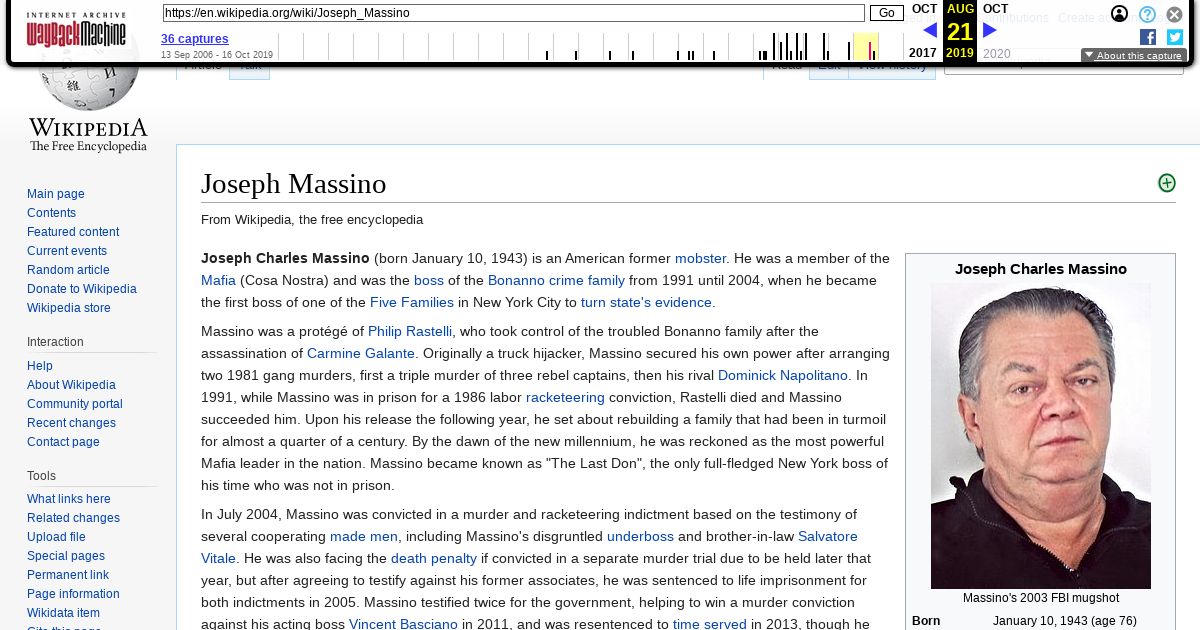Image resolution: width=1200 pixels, height=630 pixels.
Task: Open Special pages link
Action: click(x=66, y=556)
